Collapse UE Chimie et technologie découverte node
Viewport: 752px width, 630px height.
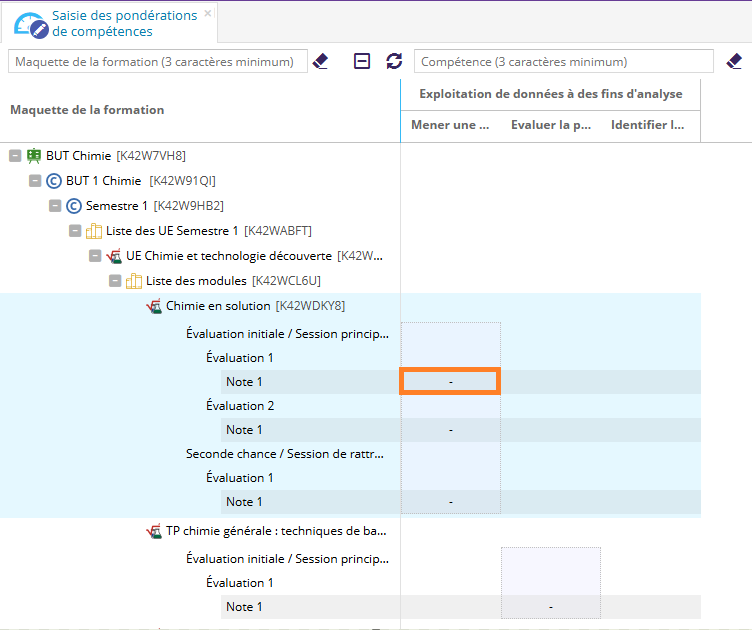(95, 256)
